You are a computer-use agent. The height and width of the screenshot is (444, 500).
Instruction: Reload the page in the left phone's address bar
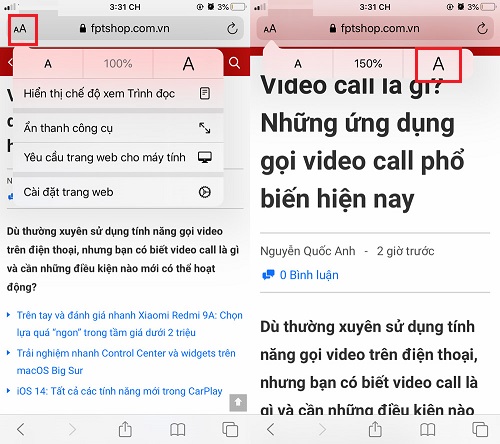pyautogui.click(x=232, y=29)
